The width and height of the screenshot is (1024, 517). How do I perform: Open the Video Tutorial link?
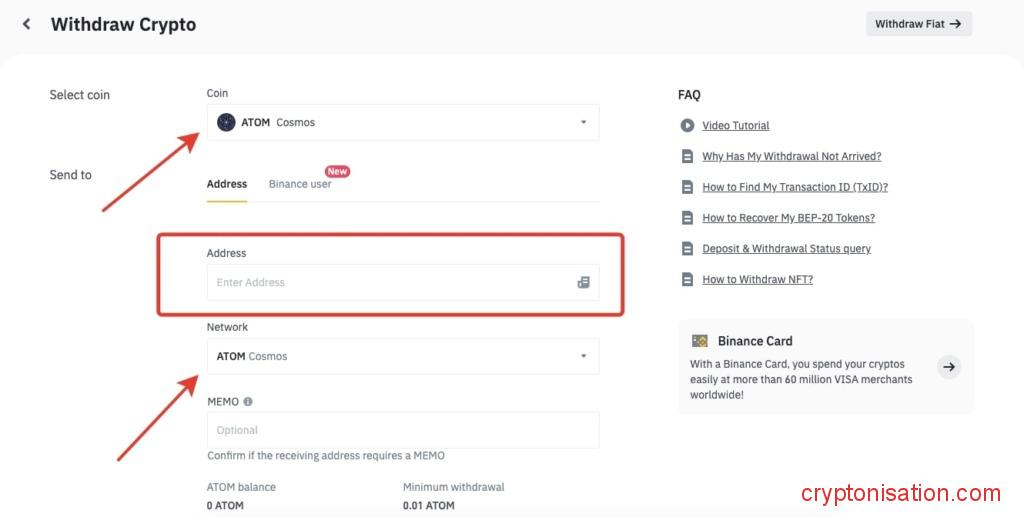735,125
